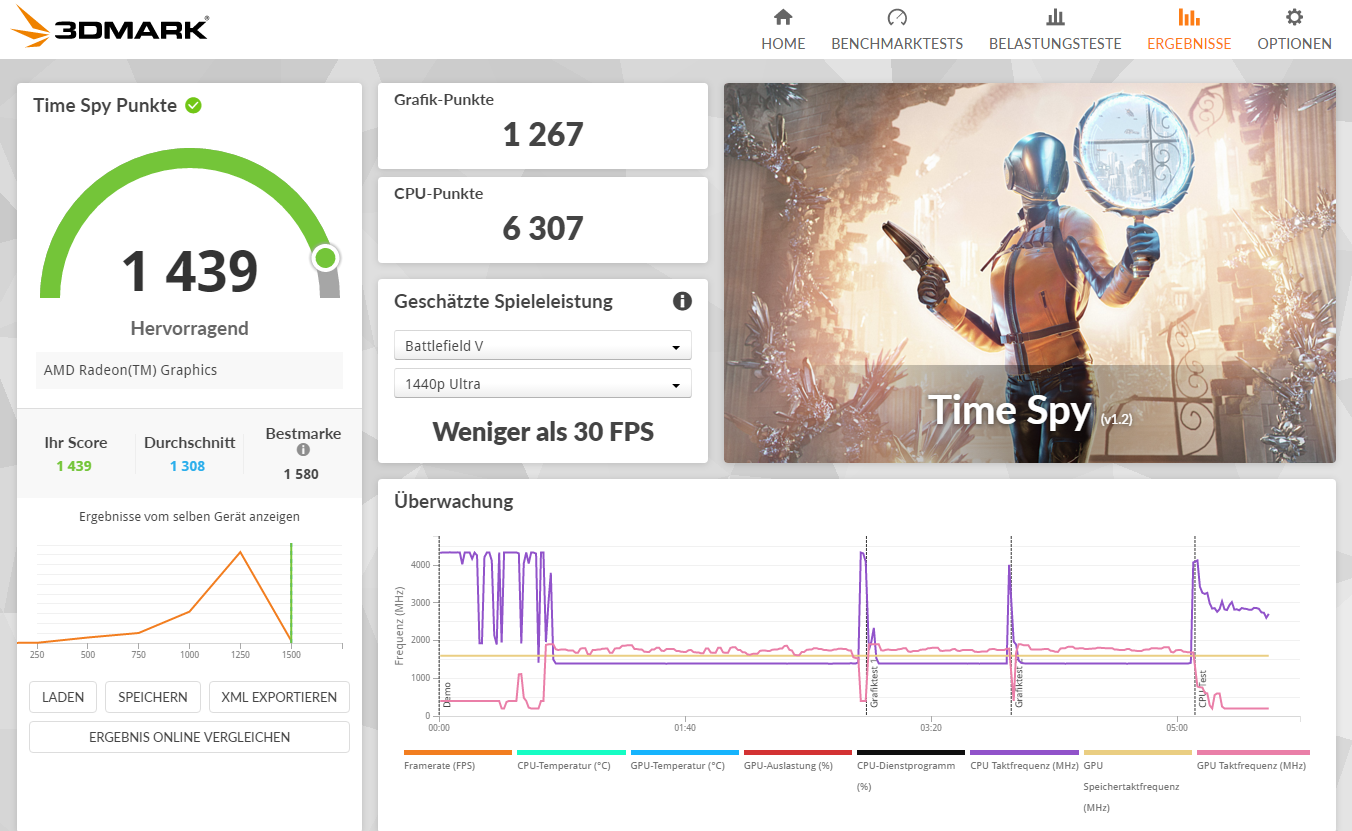
Task: Toggle the CPU-Dienstprogramm black legend swatch
Action: click(911, 752)
